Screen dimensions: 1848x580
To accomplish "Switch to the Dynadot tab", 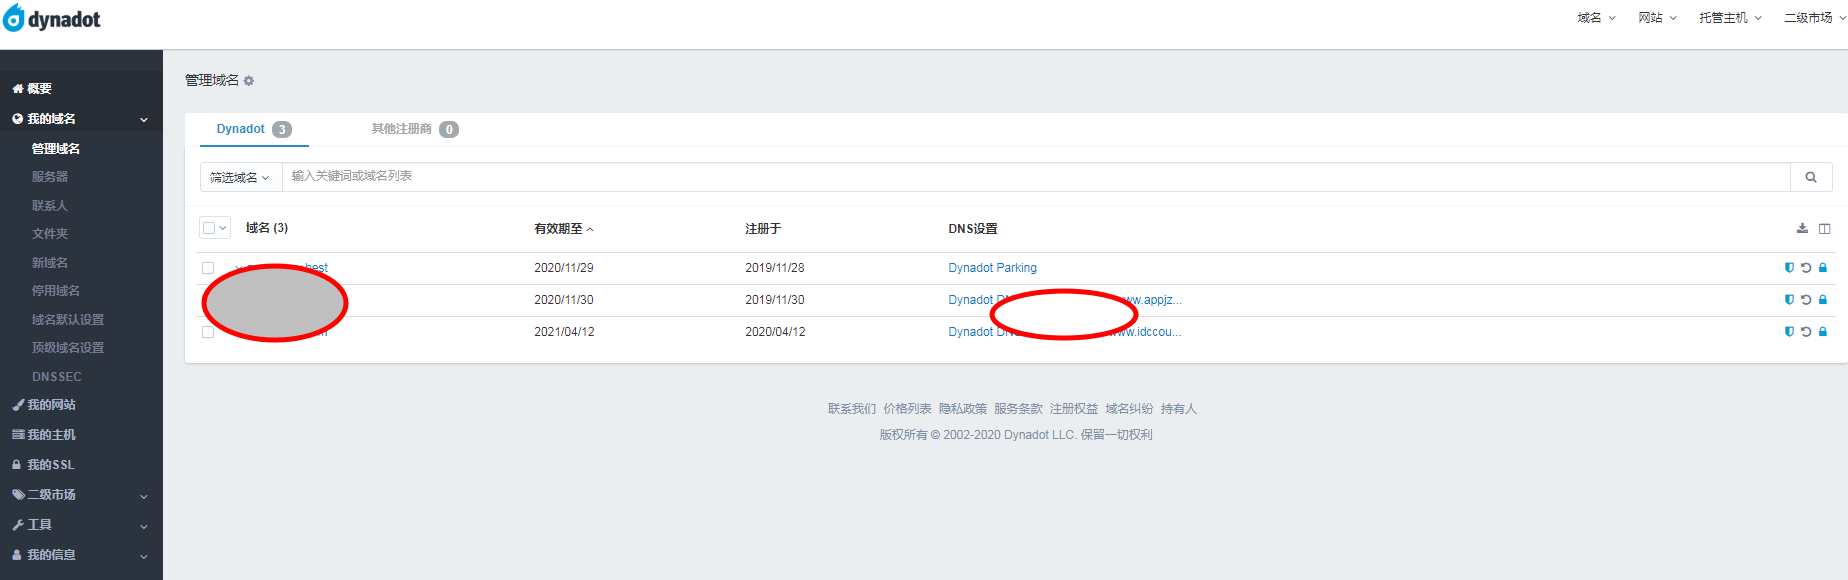I will [x=253, y=129].
